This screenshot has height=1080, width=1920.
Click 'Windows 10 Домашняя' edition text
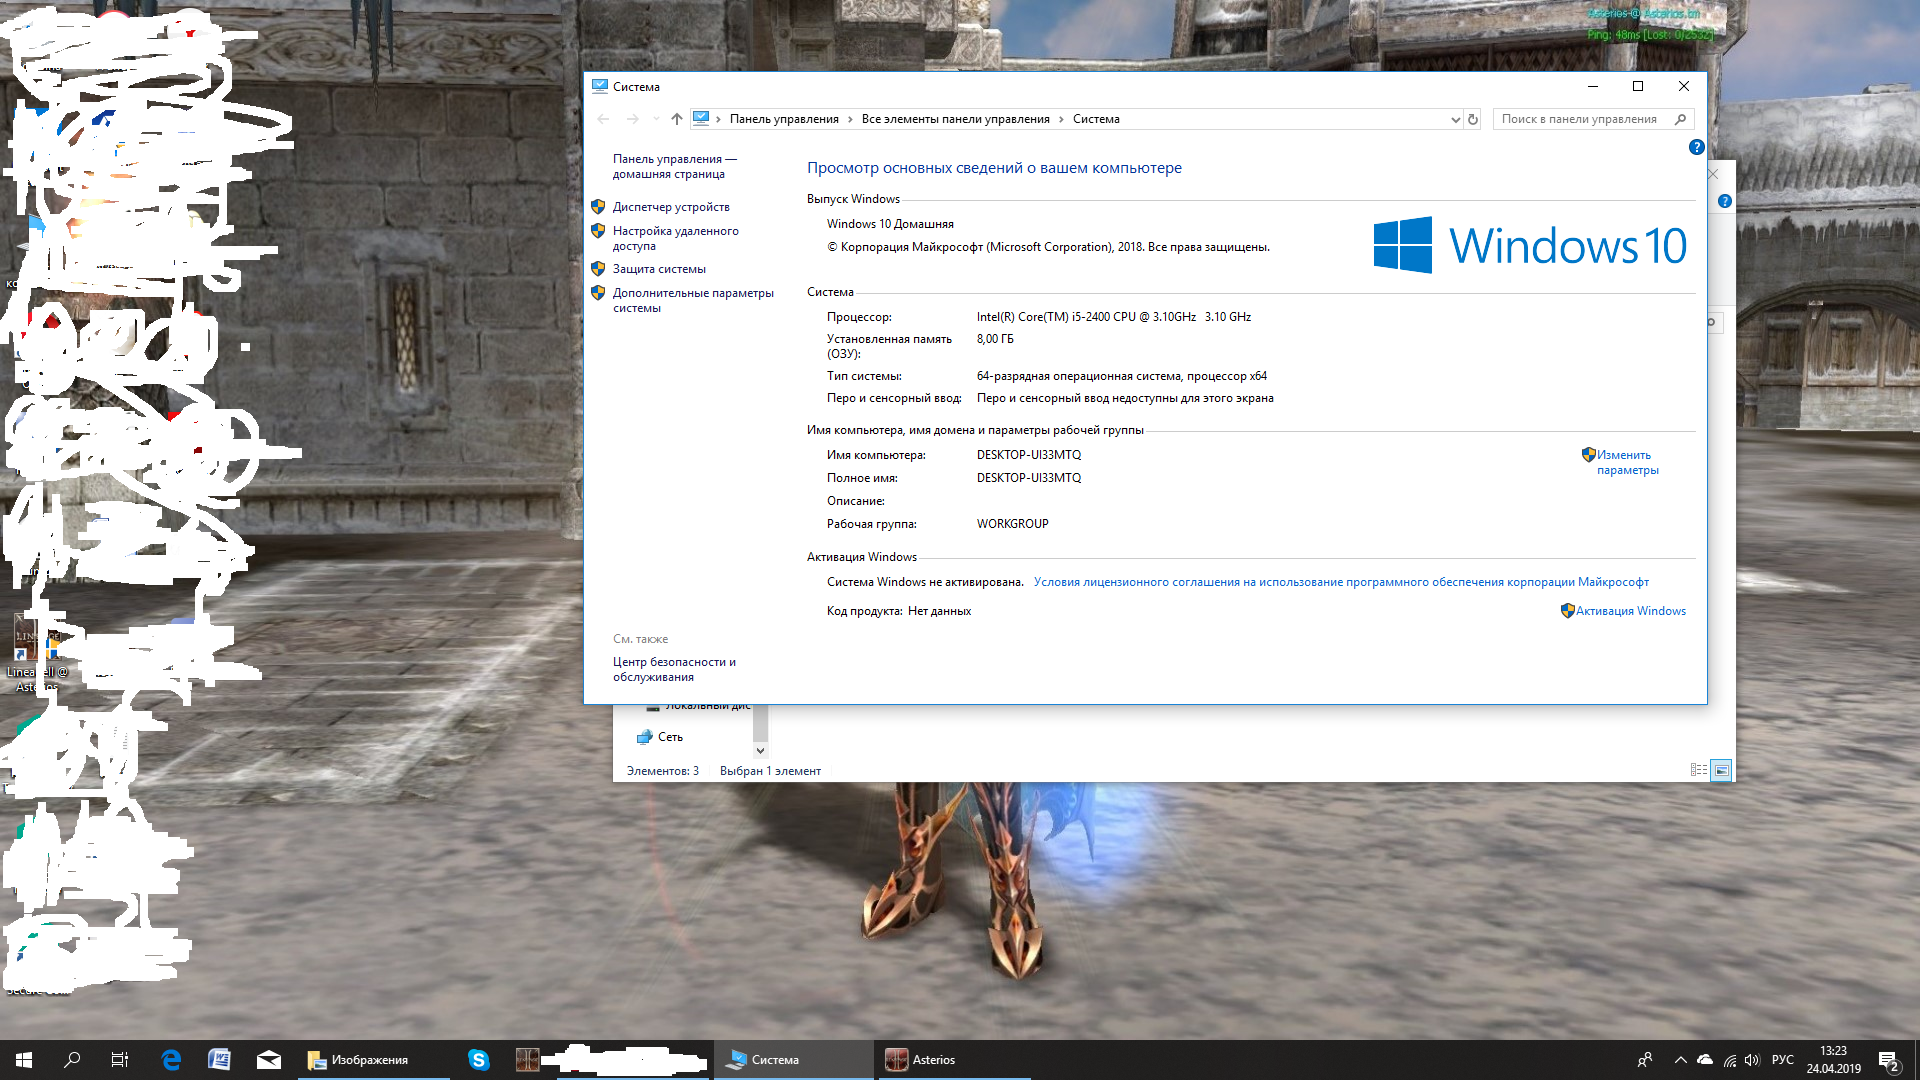pyautogui.click(x=890, y=224)
